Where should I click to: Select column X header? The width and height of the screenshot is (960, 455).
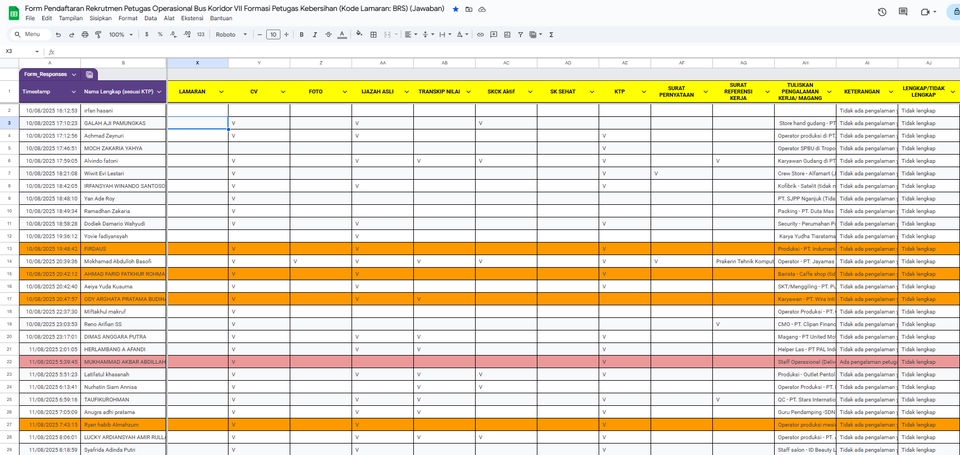point(197,63)
